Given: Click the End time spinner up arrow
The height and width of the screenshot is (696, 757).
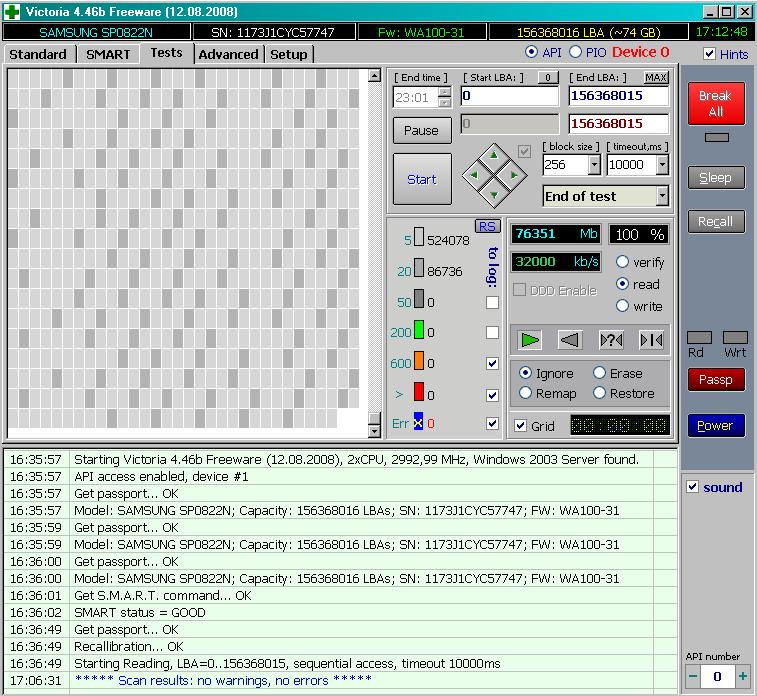Looking at the screenshot, I should (x=445, y=92).
